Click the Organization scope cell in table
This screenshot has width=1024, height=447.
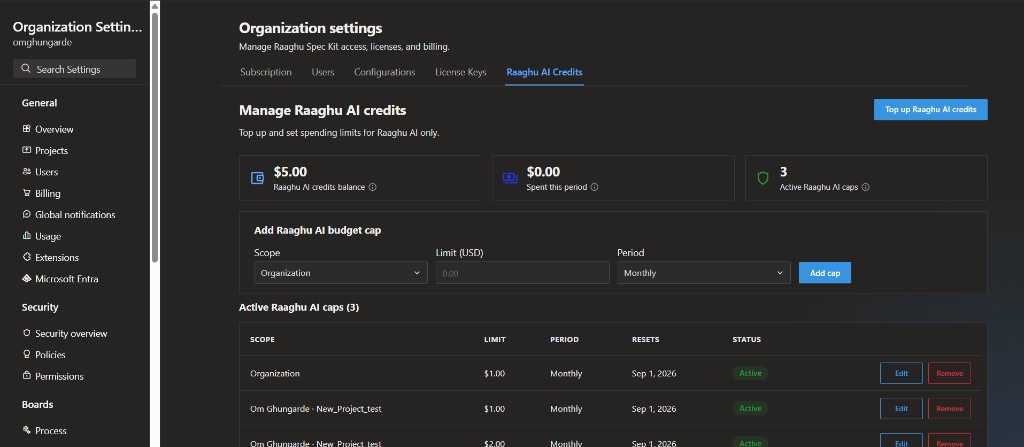tap(275, 373)
